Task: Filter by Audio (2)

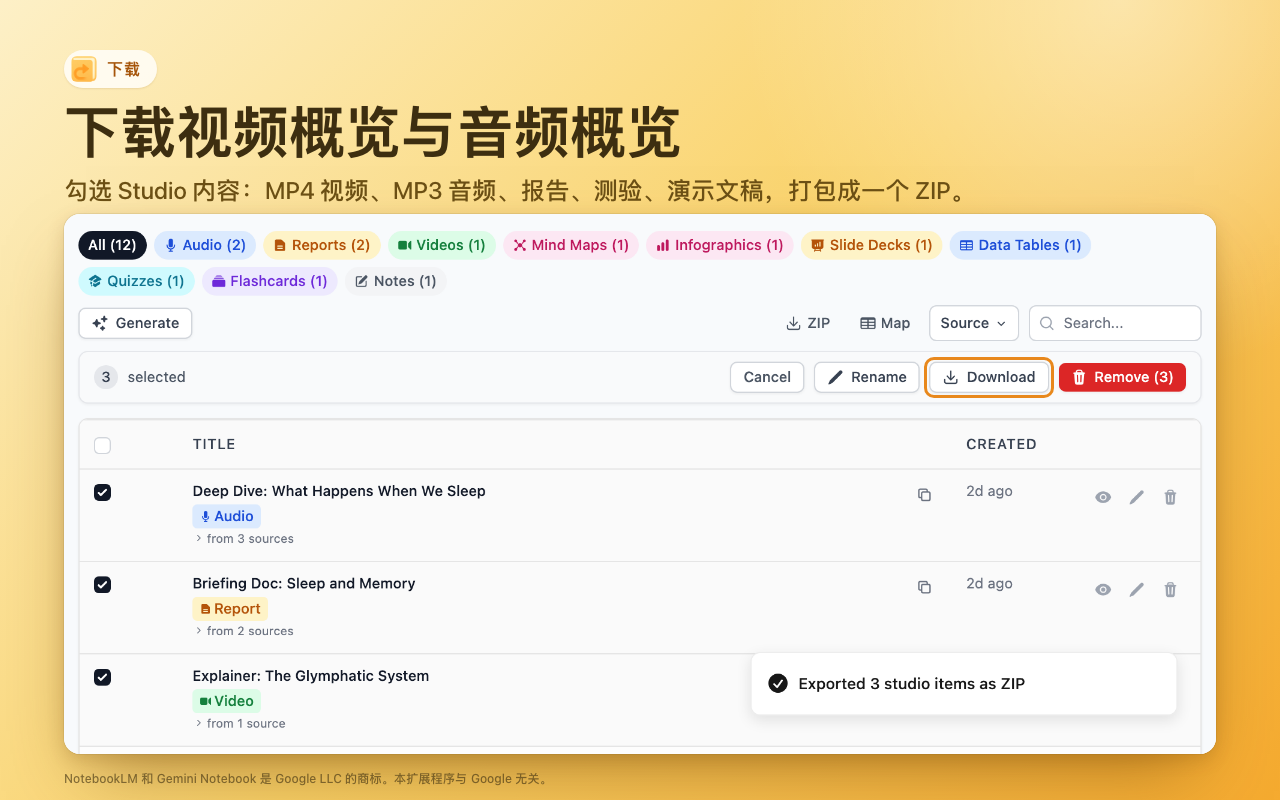Action: click(205, 245)
